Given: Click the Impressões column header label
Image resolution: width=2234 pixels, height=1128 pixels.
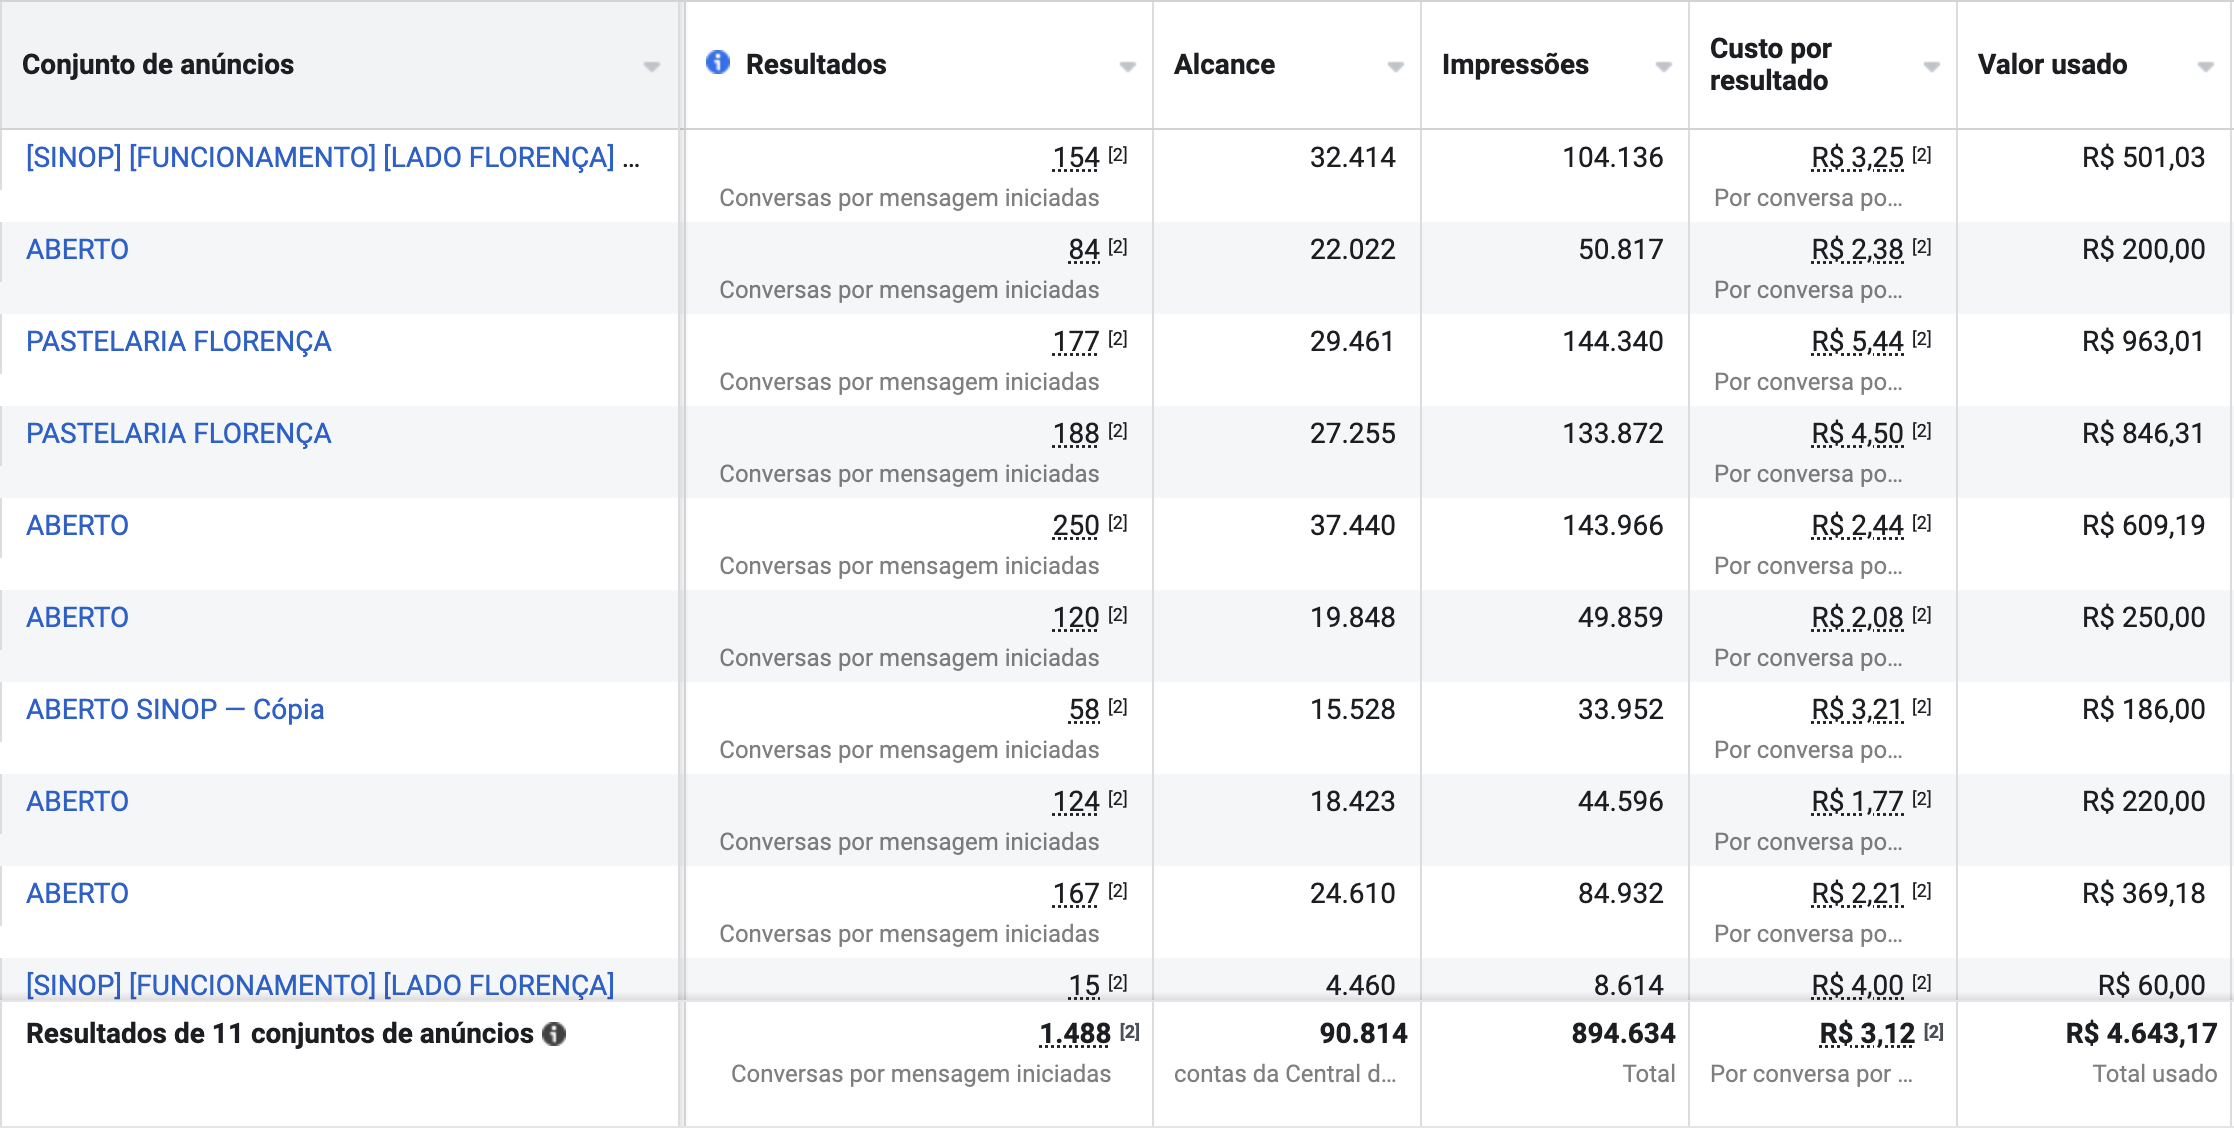Looking at the screenshot, I should tap(1515, 65).
